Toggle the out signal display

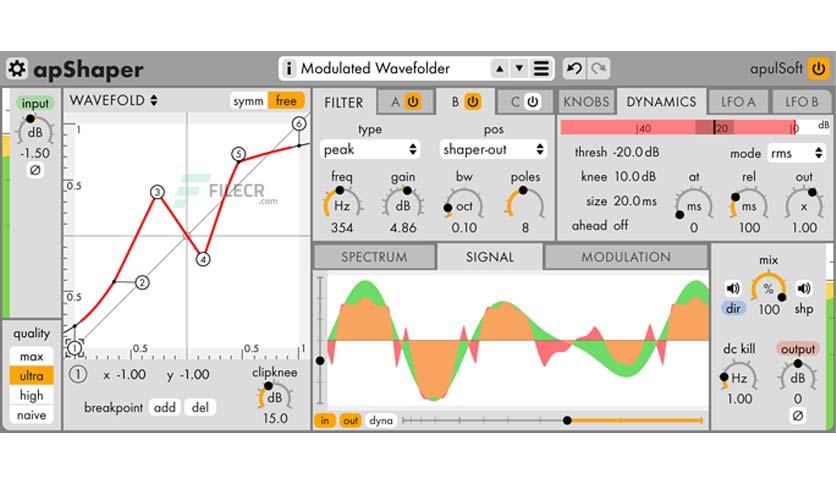350,421
